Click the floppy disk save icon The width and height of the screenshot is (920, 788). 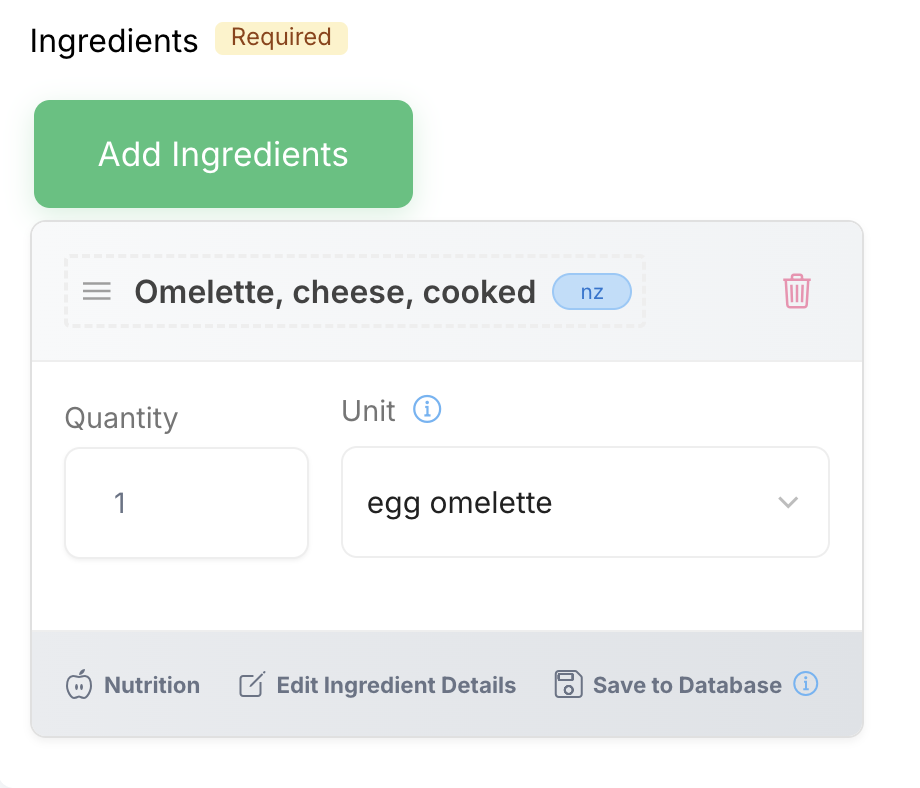568,685
